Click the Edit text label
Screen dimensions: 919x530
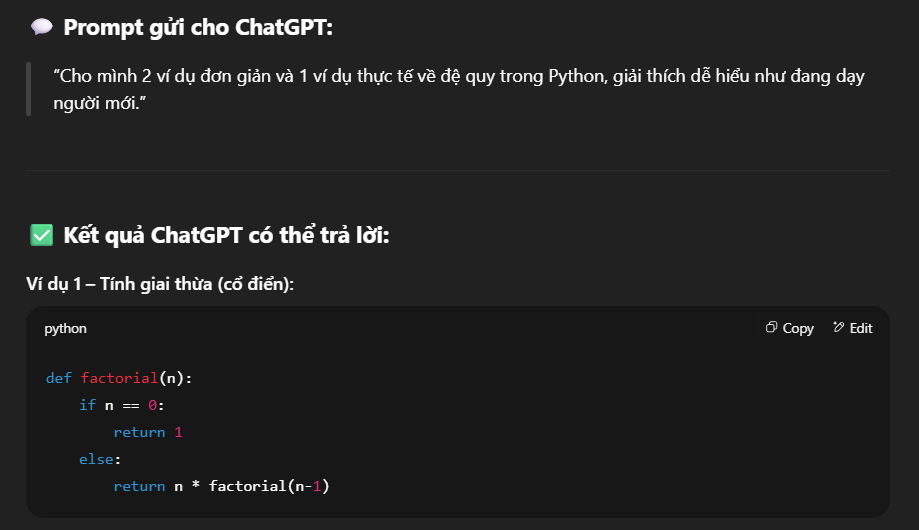[861, 328]
